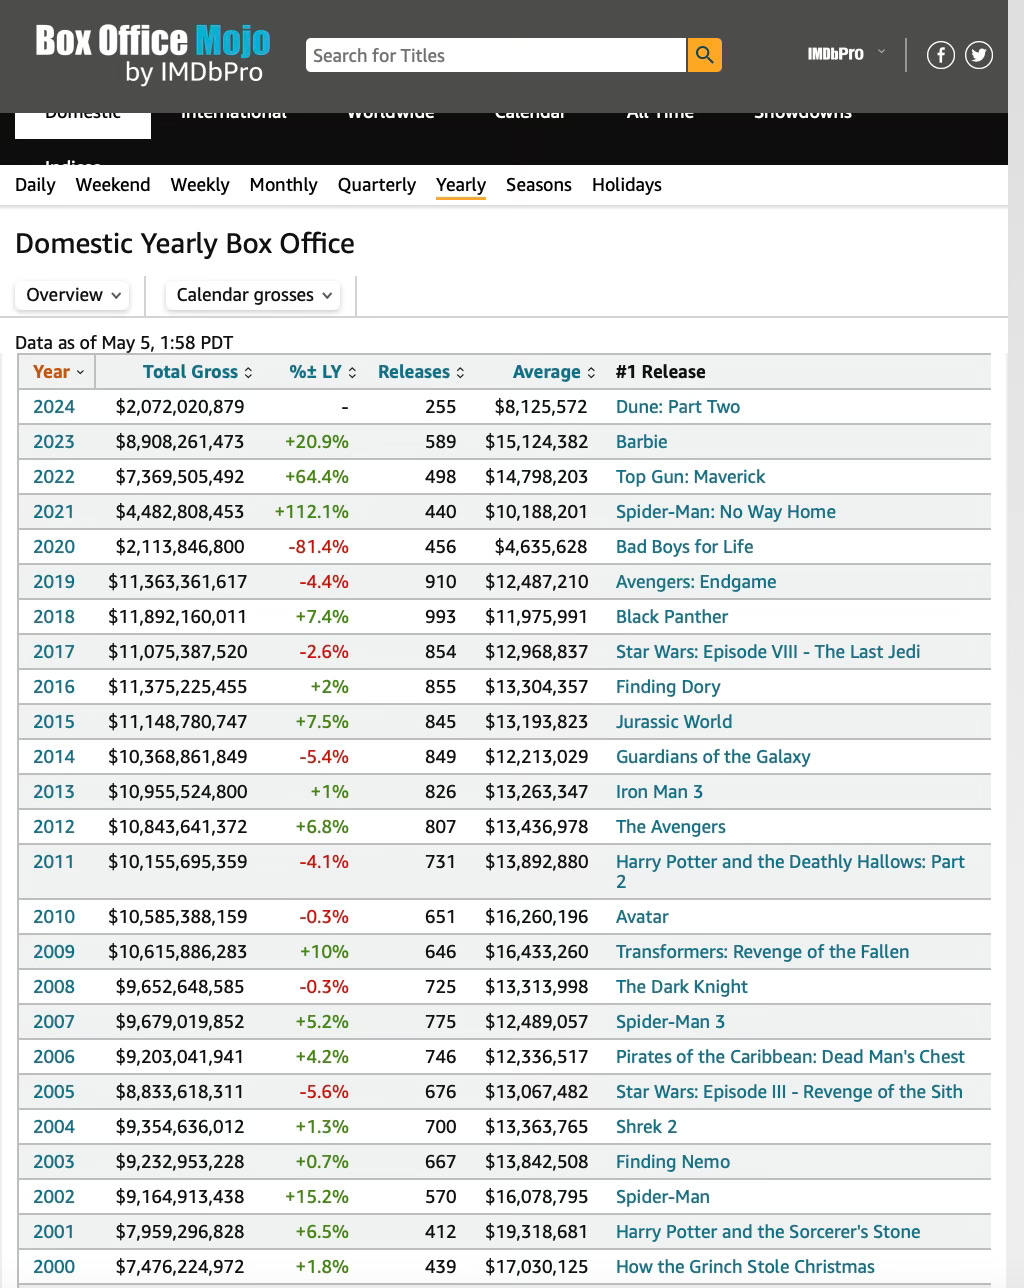Click the orange search magnifier button
The height and width of the screenshot is (1288, 1024).
[x=704, y=55]
